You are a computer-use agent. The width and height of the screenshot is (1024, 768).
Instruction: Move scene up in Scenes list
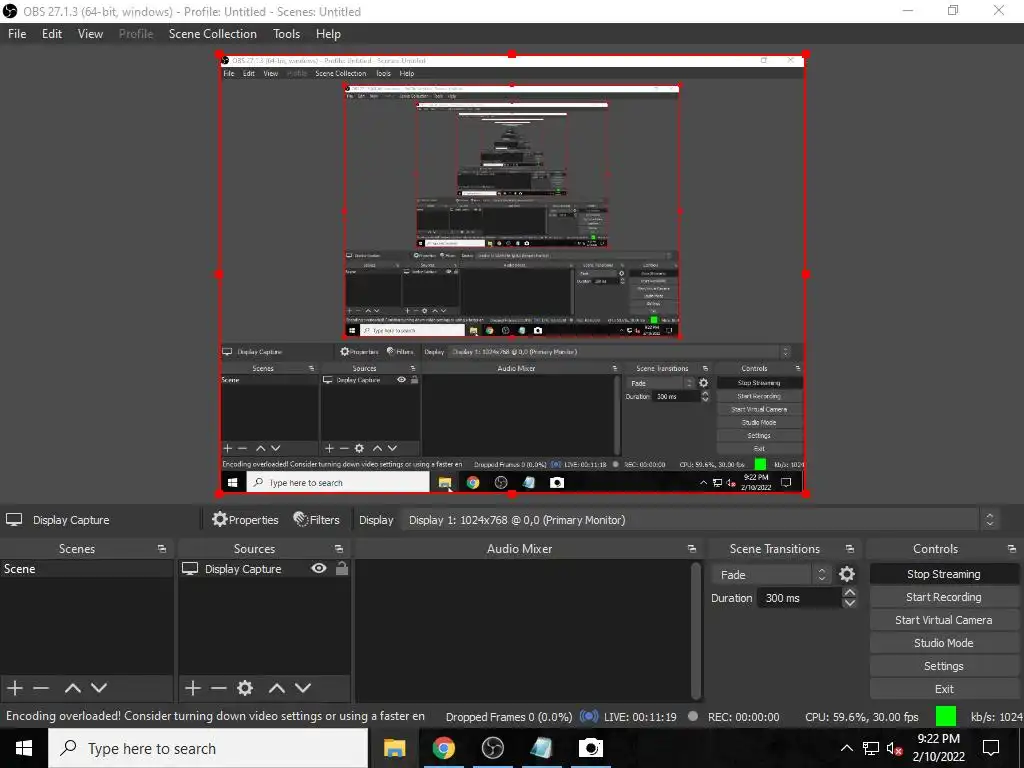tap(72, 688)
